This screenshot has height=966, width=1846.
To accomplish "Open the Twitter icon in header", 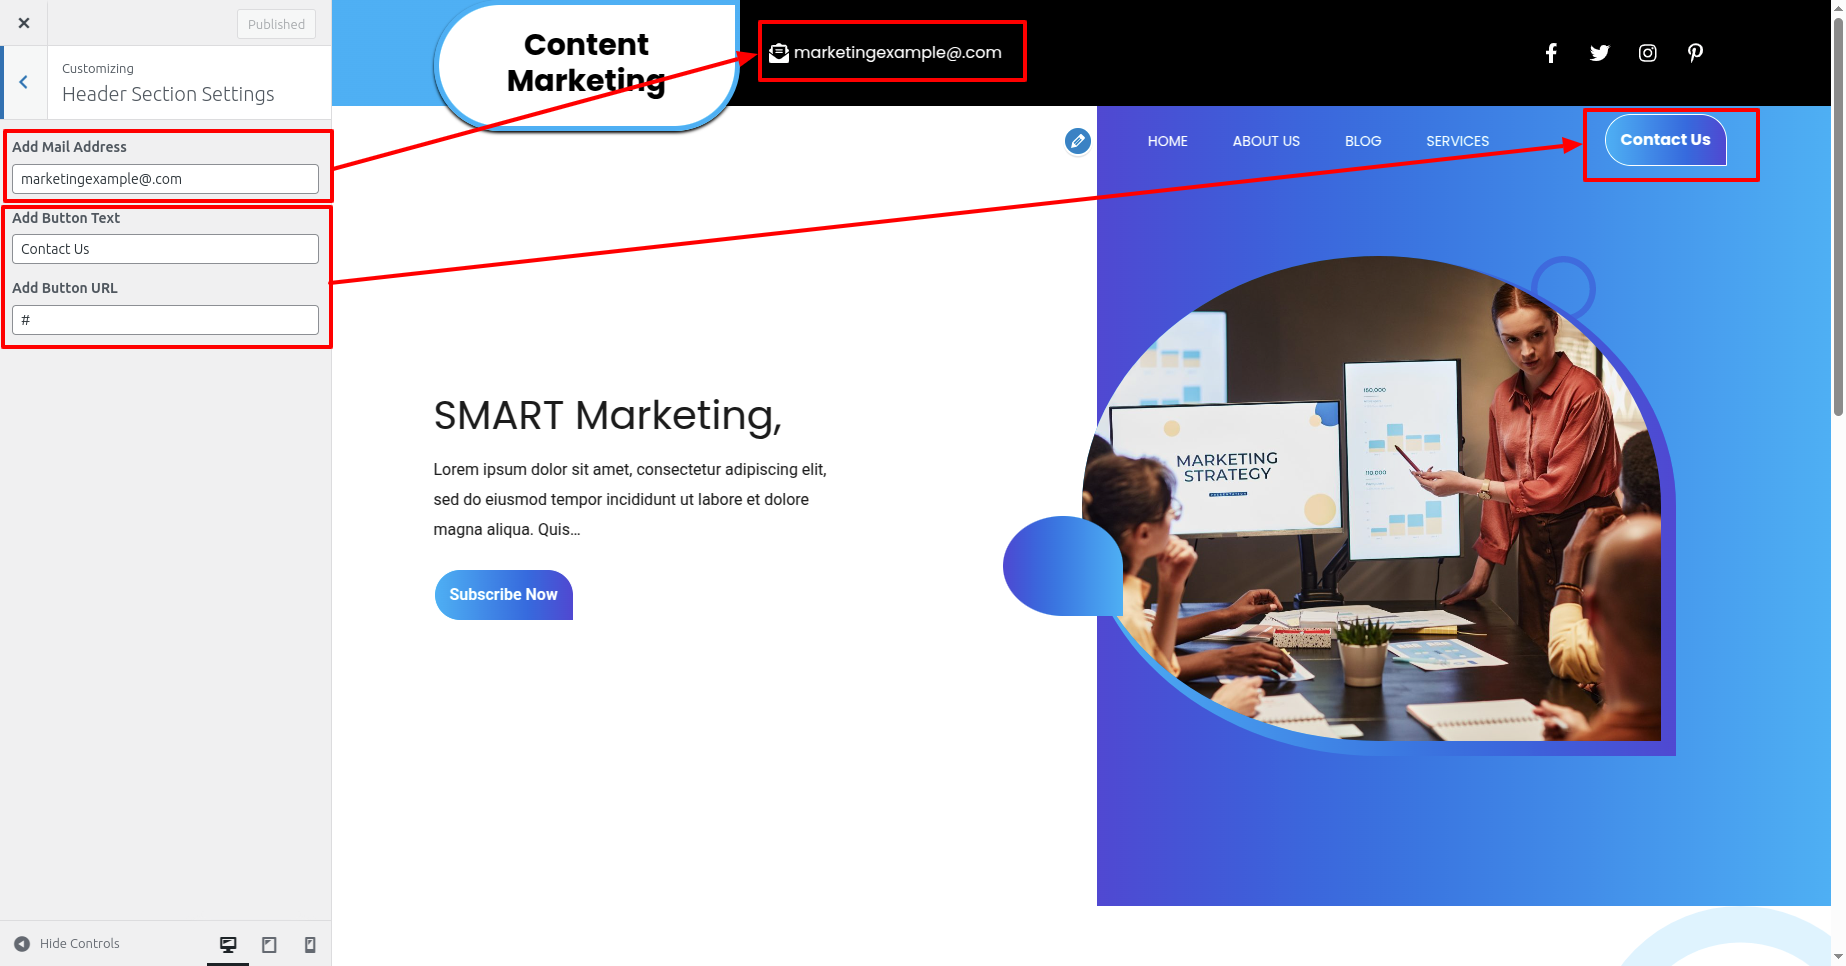I will [x=1599, y=53].
